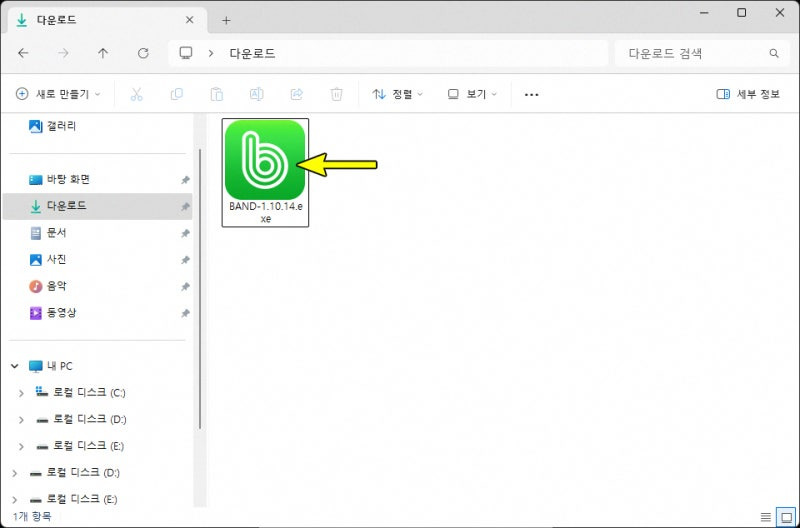Collapse the 내 PC tree node
Image resolution: width=800 pixels, height=528 pixels.
pyautogui.click(x=15, y=366)
